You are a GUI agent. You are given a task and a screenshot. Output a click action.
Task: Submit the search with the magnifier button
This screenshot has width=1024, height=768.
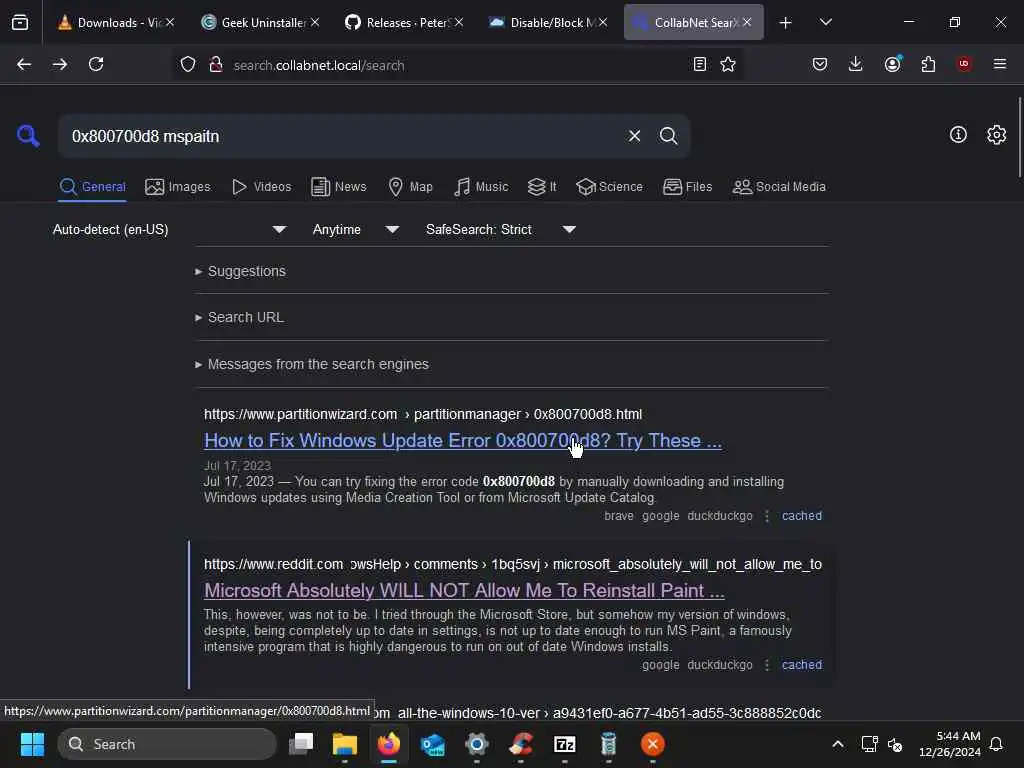[668, 136]
